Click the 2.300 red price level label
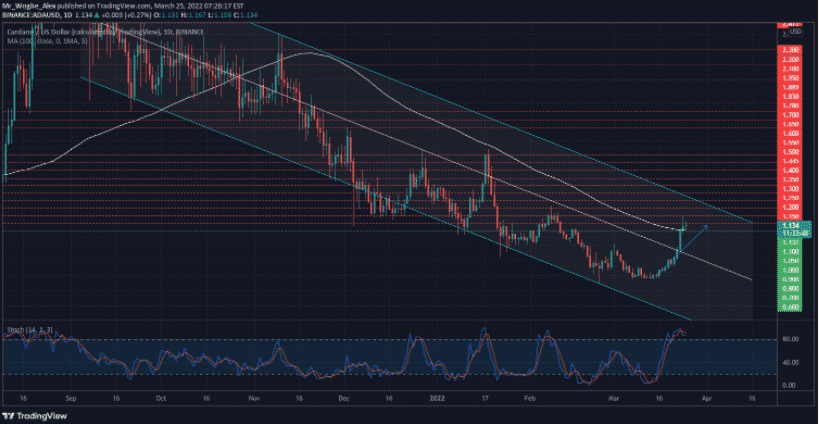The image size is (819, 424). 790,50
